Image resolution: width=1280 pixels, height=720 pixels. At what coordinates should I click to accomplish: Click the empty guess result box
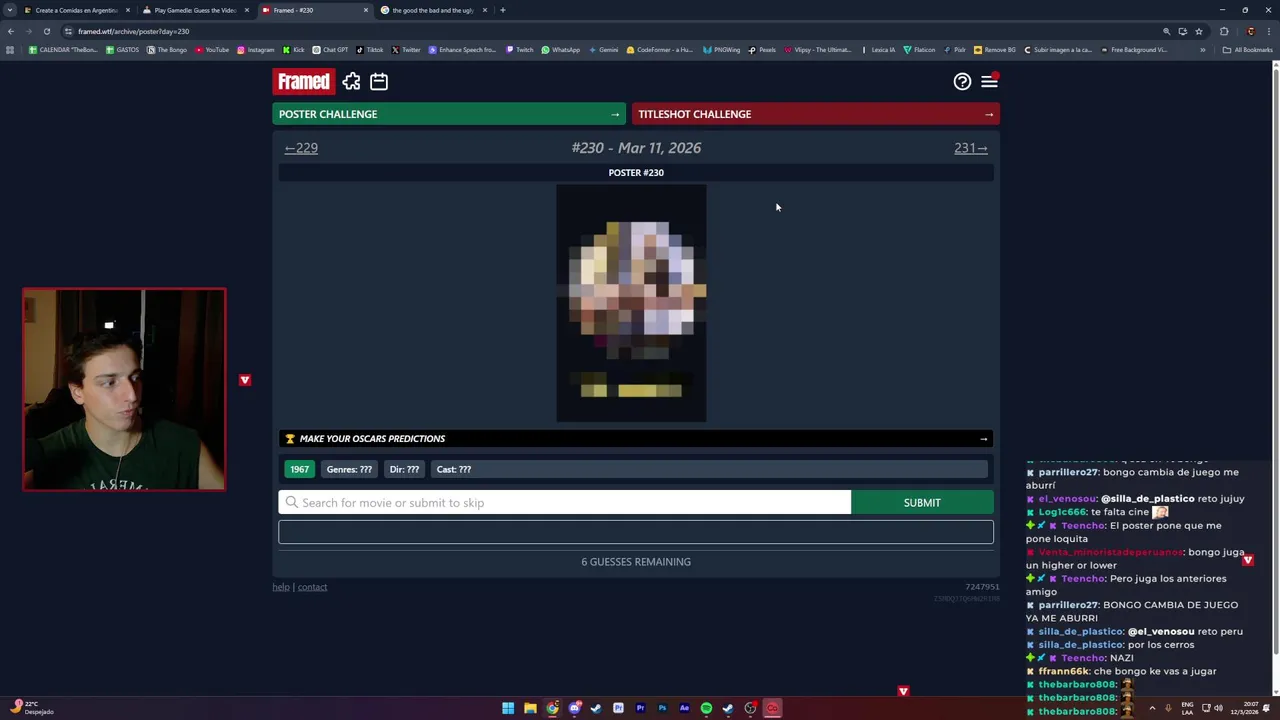pyautogui.click(x=636, y=532)
